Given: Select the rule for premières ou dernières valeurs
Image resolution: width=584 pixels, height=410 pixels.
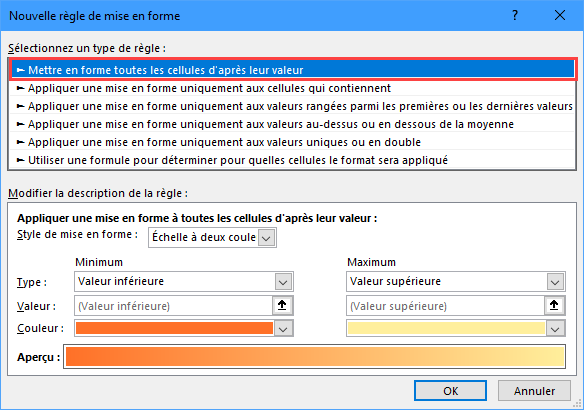Looking at the screenshot, I should point(292,106).
